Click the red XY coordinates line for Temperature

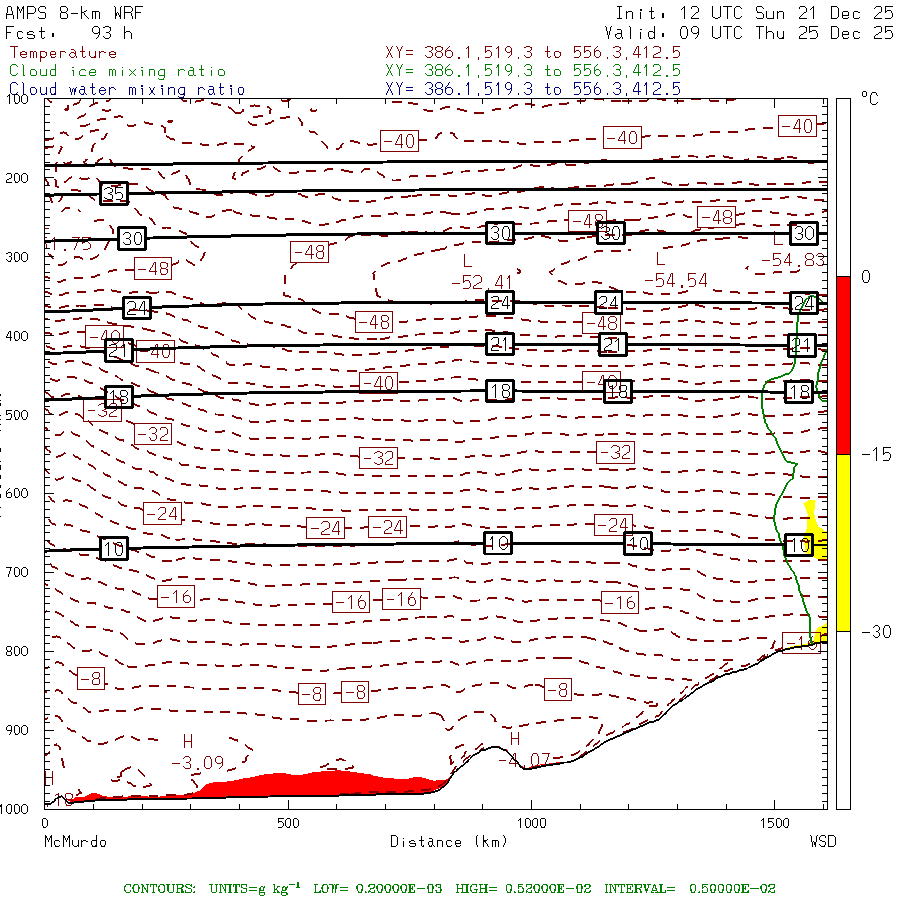(x=533, y=53)
